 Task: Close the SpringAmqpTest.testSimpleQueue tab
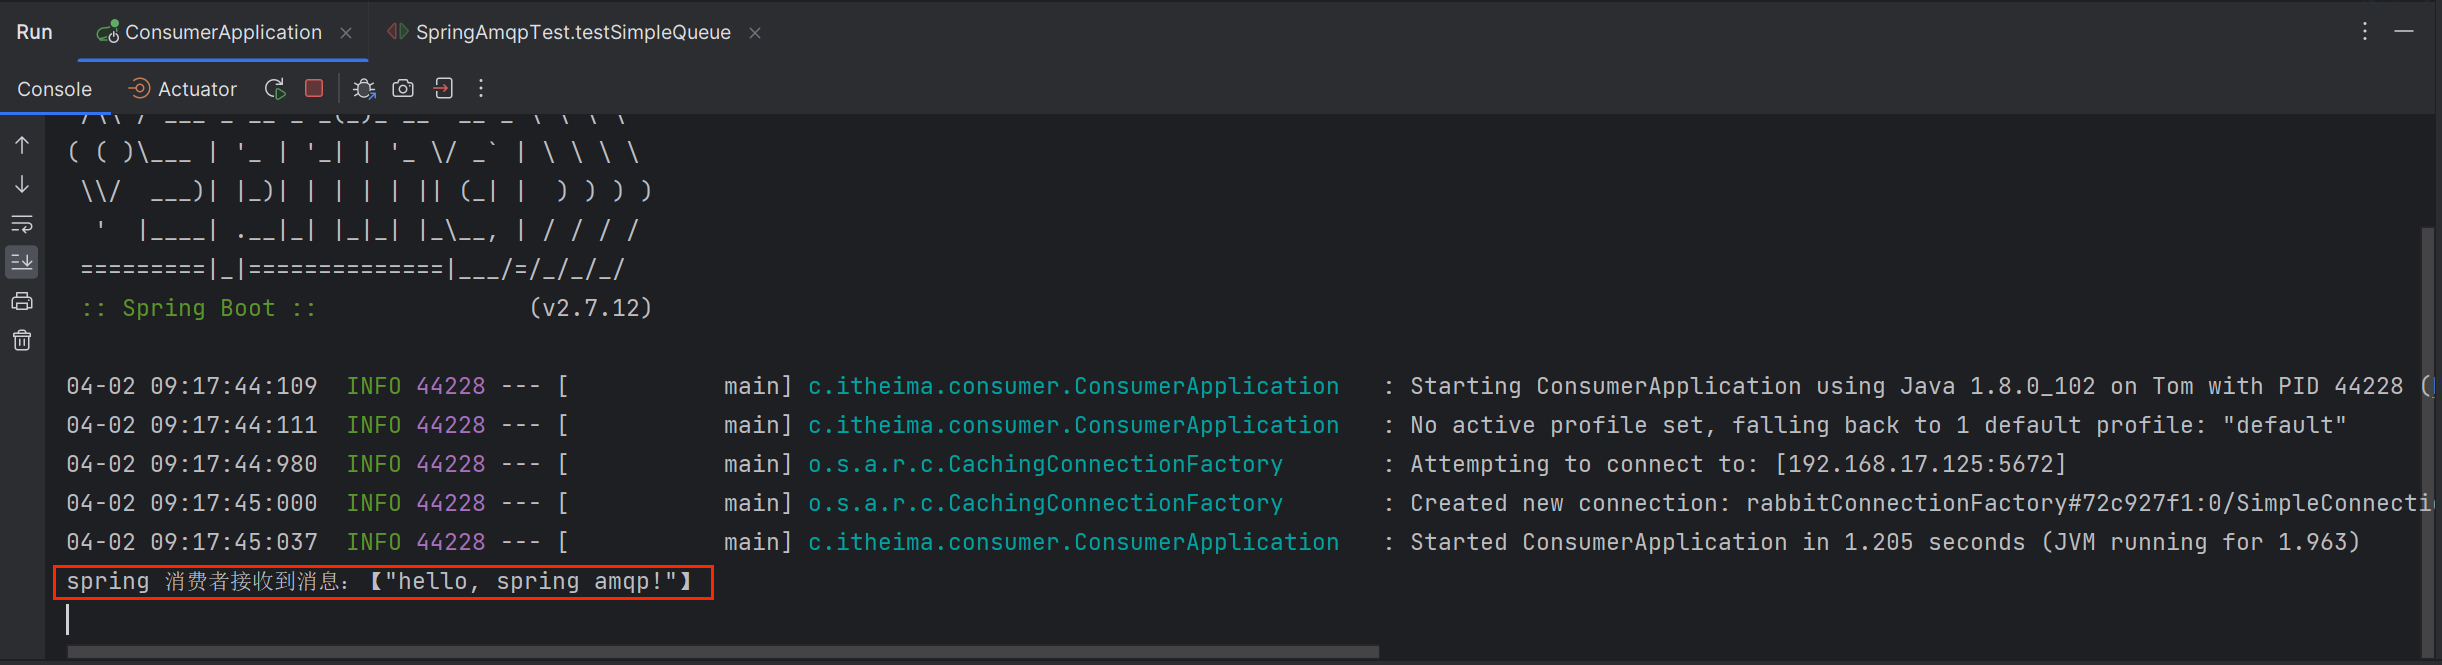755,33
